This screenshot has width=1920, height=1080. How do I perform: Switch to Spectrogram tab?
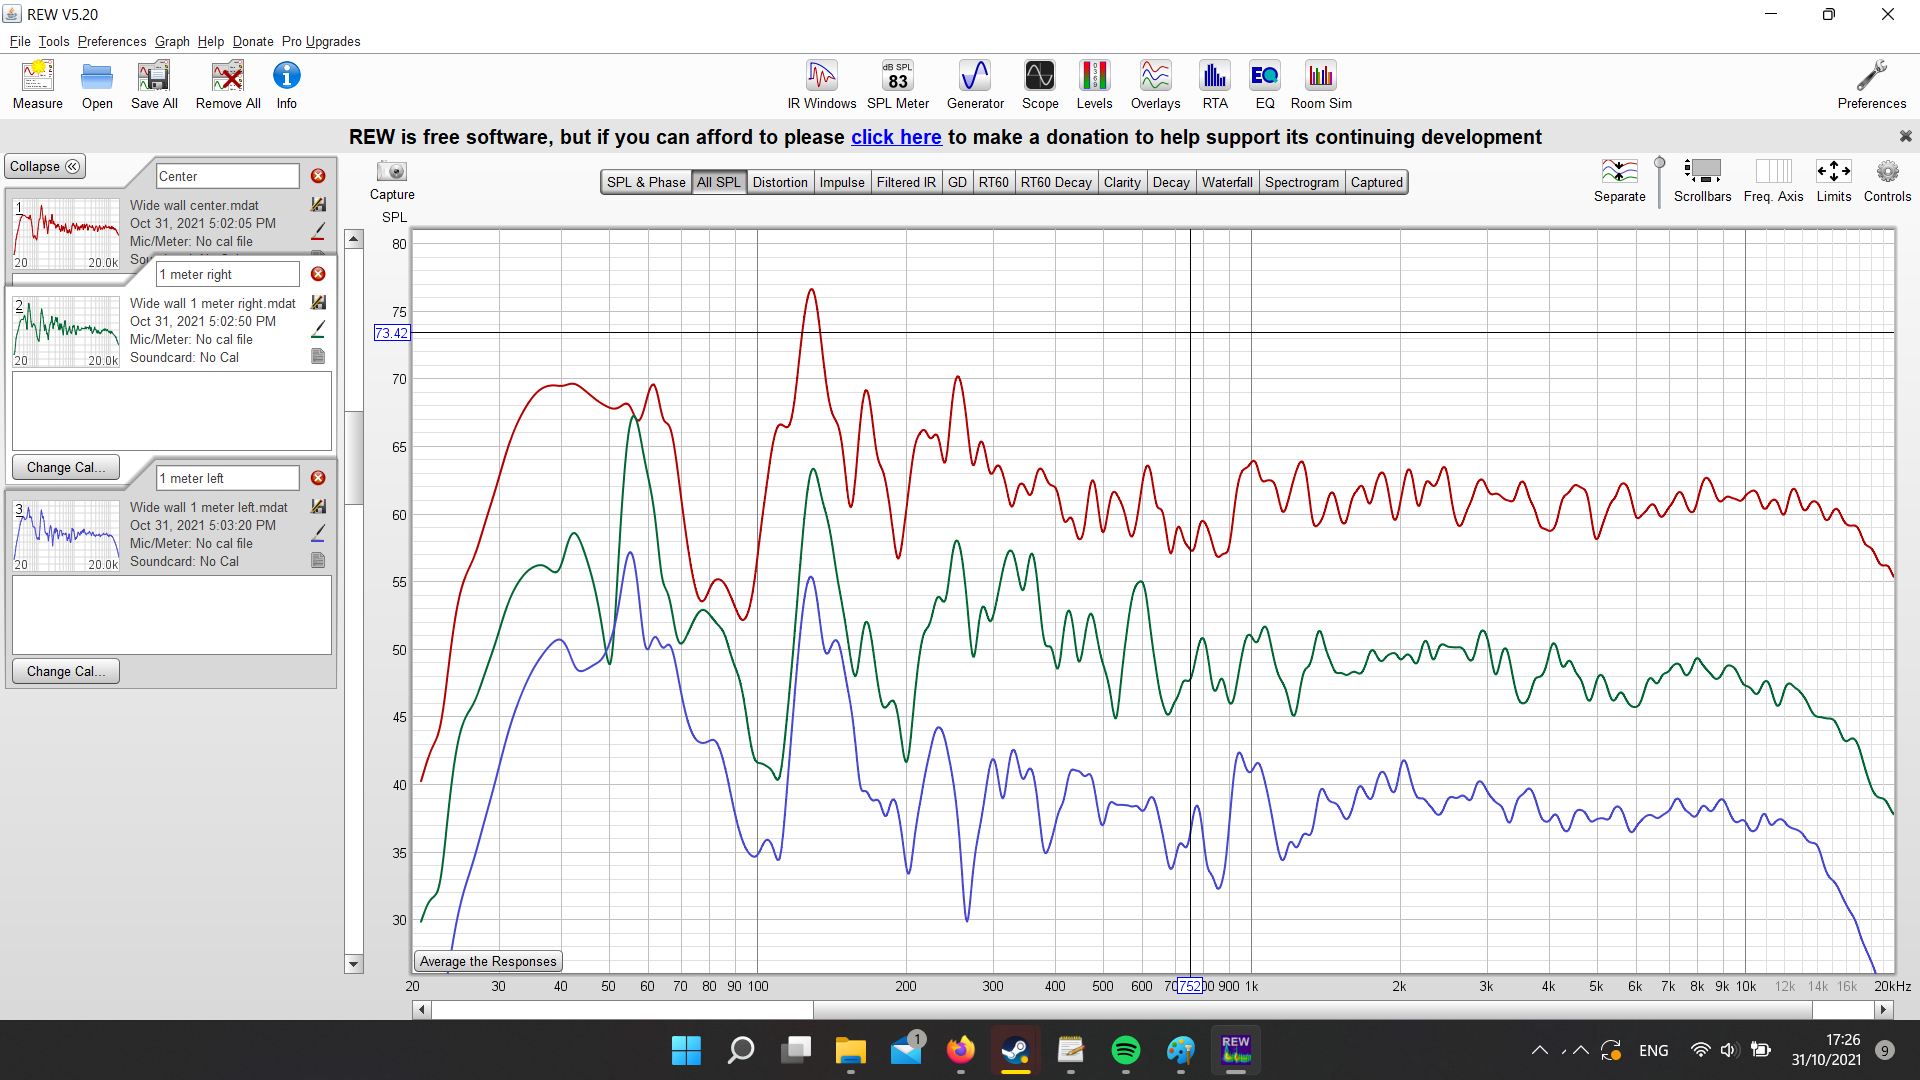click(1301, 182)
